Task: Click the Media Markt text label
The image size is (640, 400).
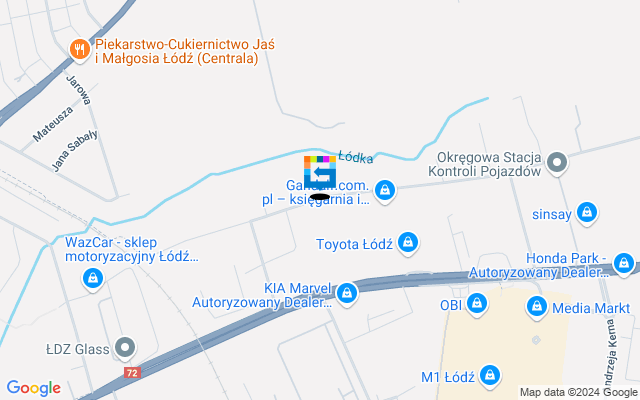Action: tap(591, 308)
